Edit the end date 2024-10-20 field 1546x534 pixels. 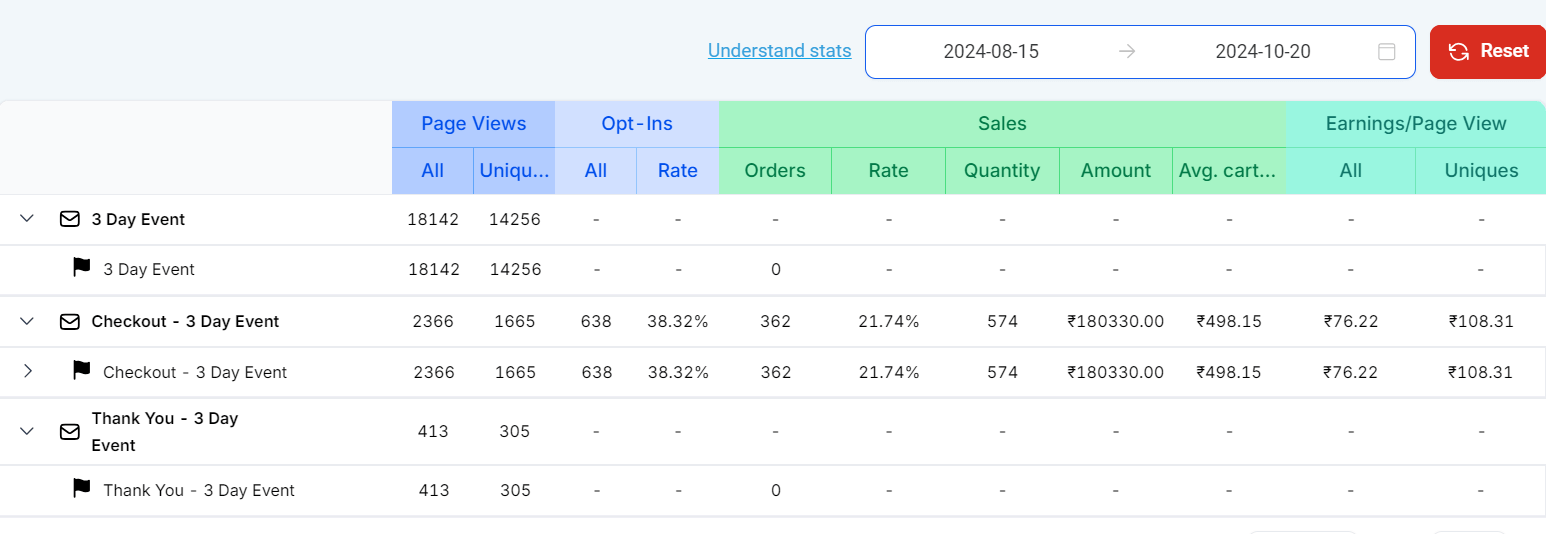(x=1262, y=52)
